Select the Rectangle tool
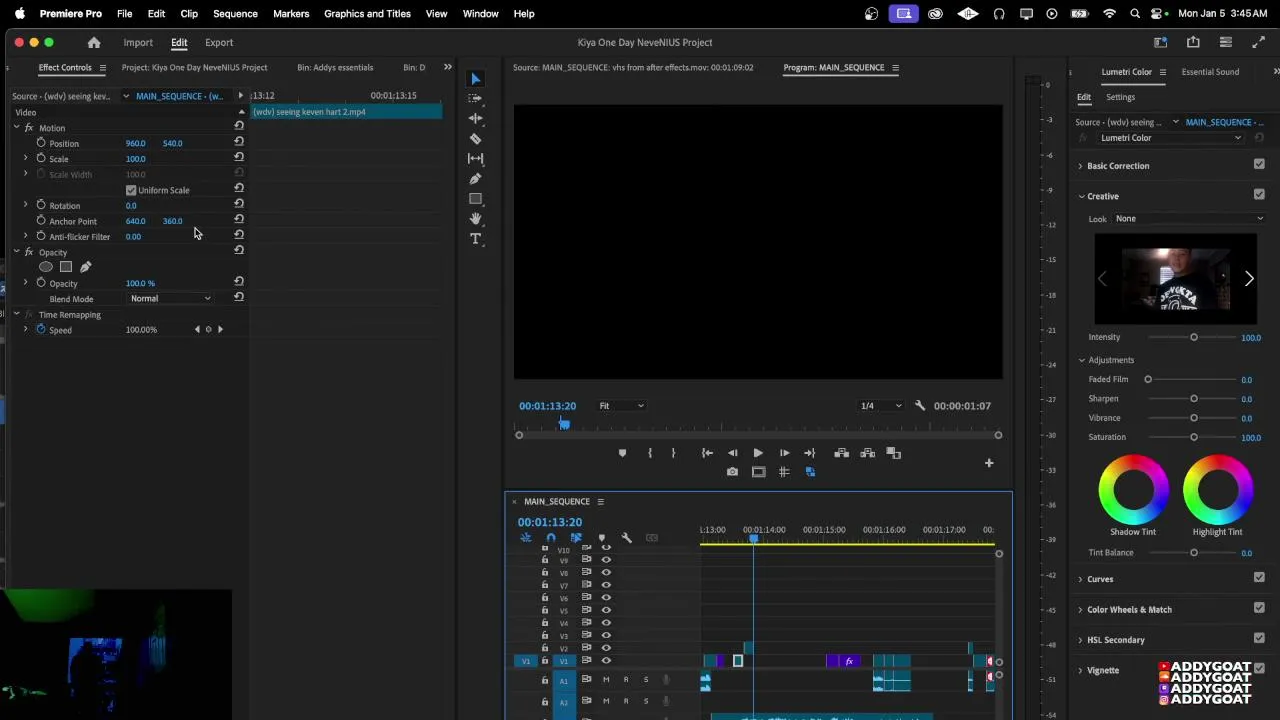This screenshot has height=720, width=1280. pyautogui.click(x=476, y=198)
